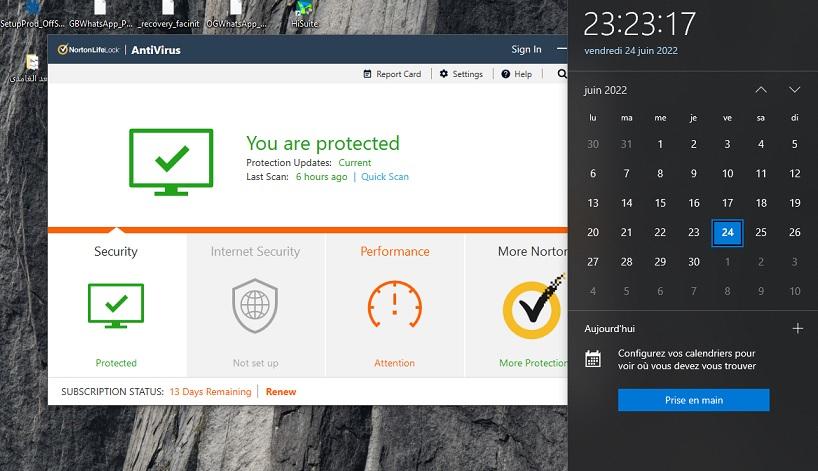
Task: Select June 10 in the calendar
Action: pyautogui.click(x=727, y=174)
